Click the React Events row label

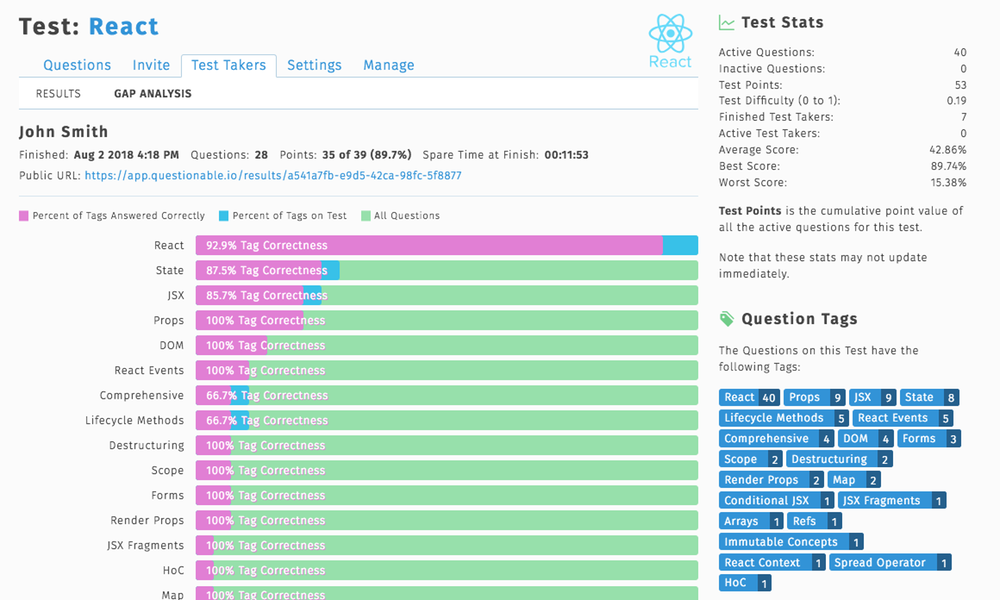click(x=149, y=370)
